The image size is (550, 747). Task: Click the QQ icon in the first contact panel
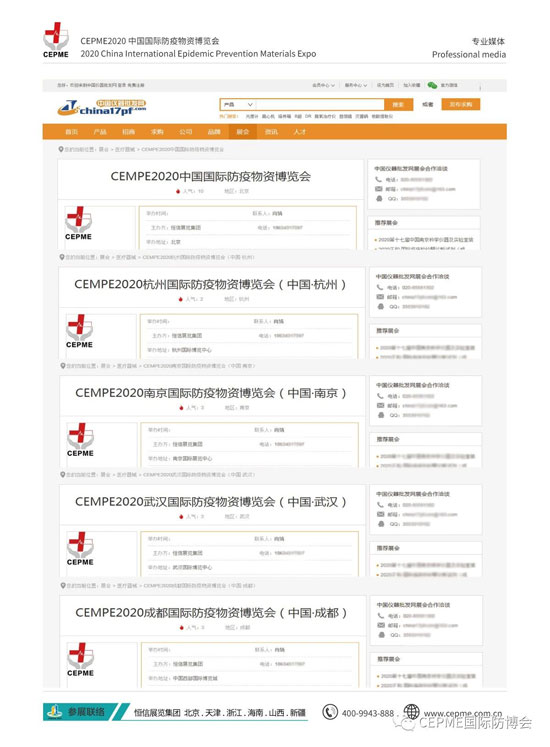coord(379,198)
